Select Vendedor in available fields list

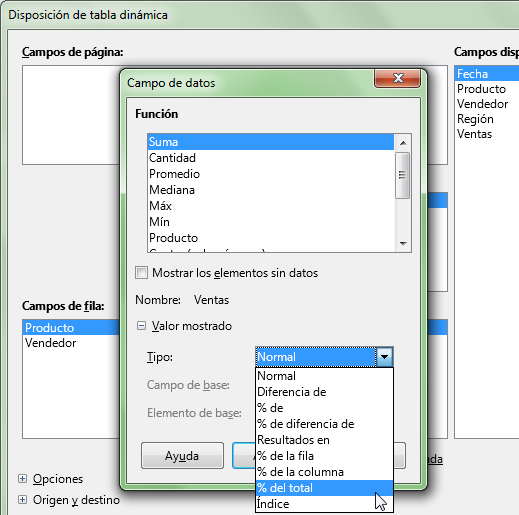click(487, 104)
